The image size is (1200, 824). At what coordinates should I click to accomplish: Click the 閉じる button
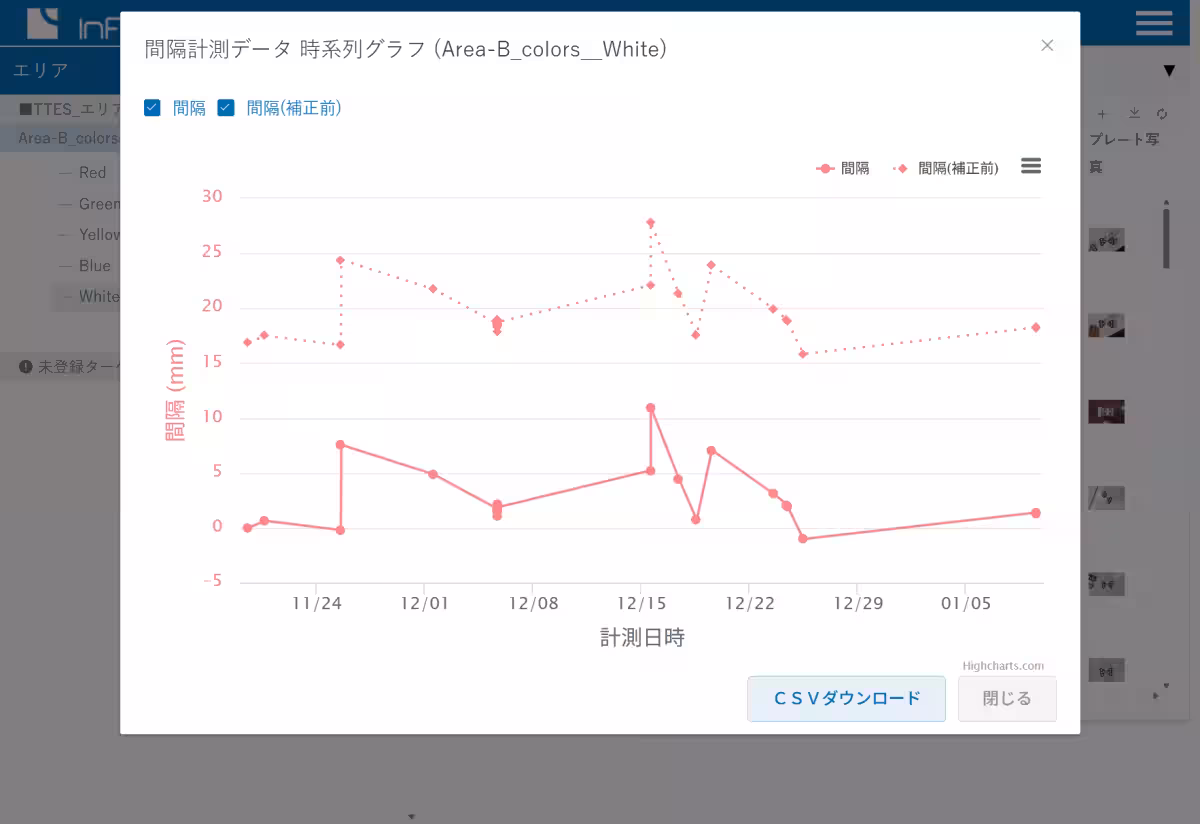point(1006,698)
